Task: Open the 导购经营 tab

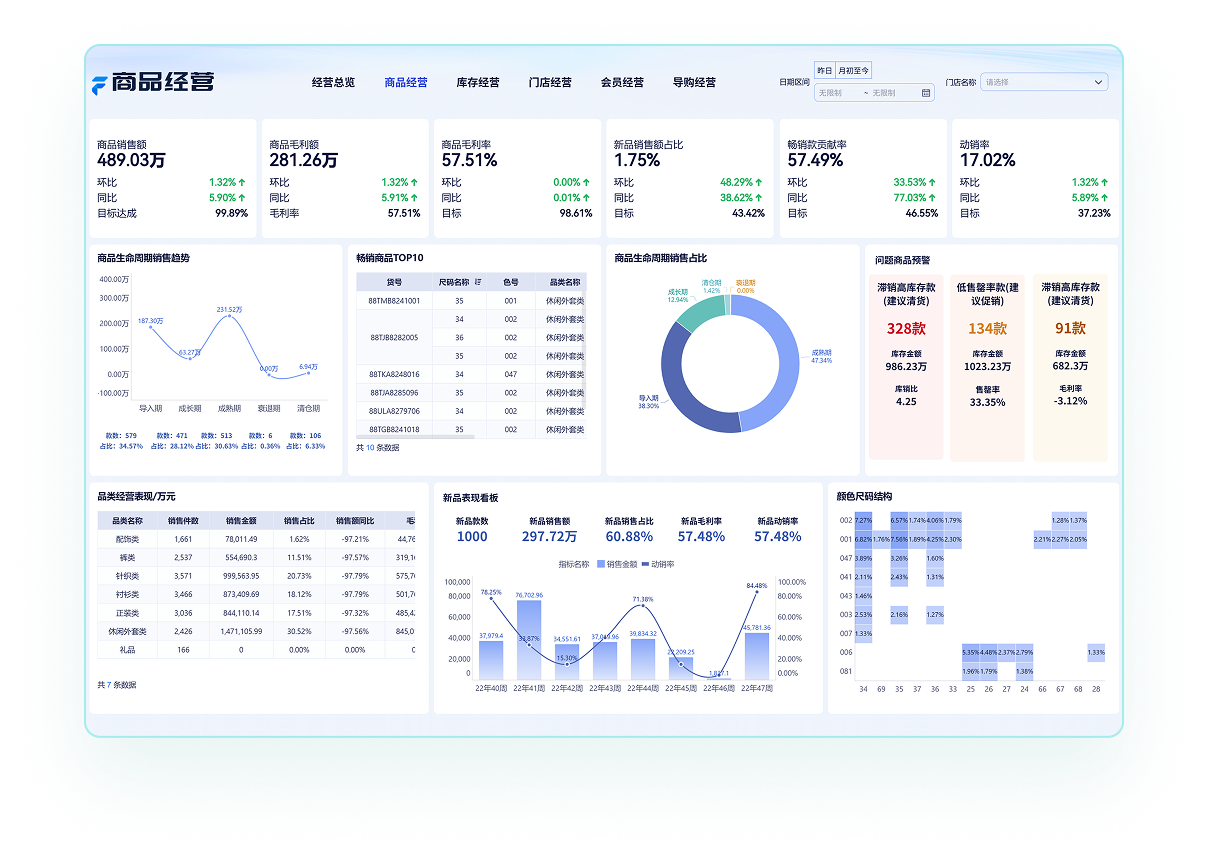Action: point(694,83)
